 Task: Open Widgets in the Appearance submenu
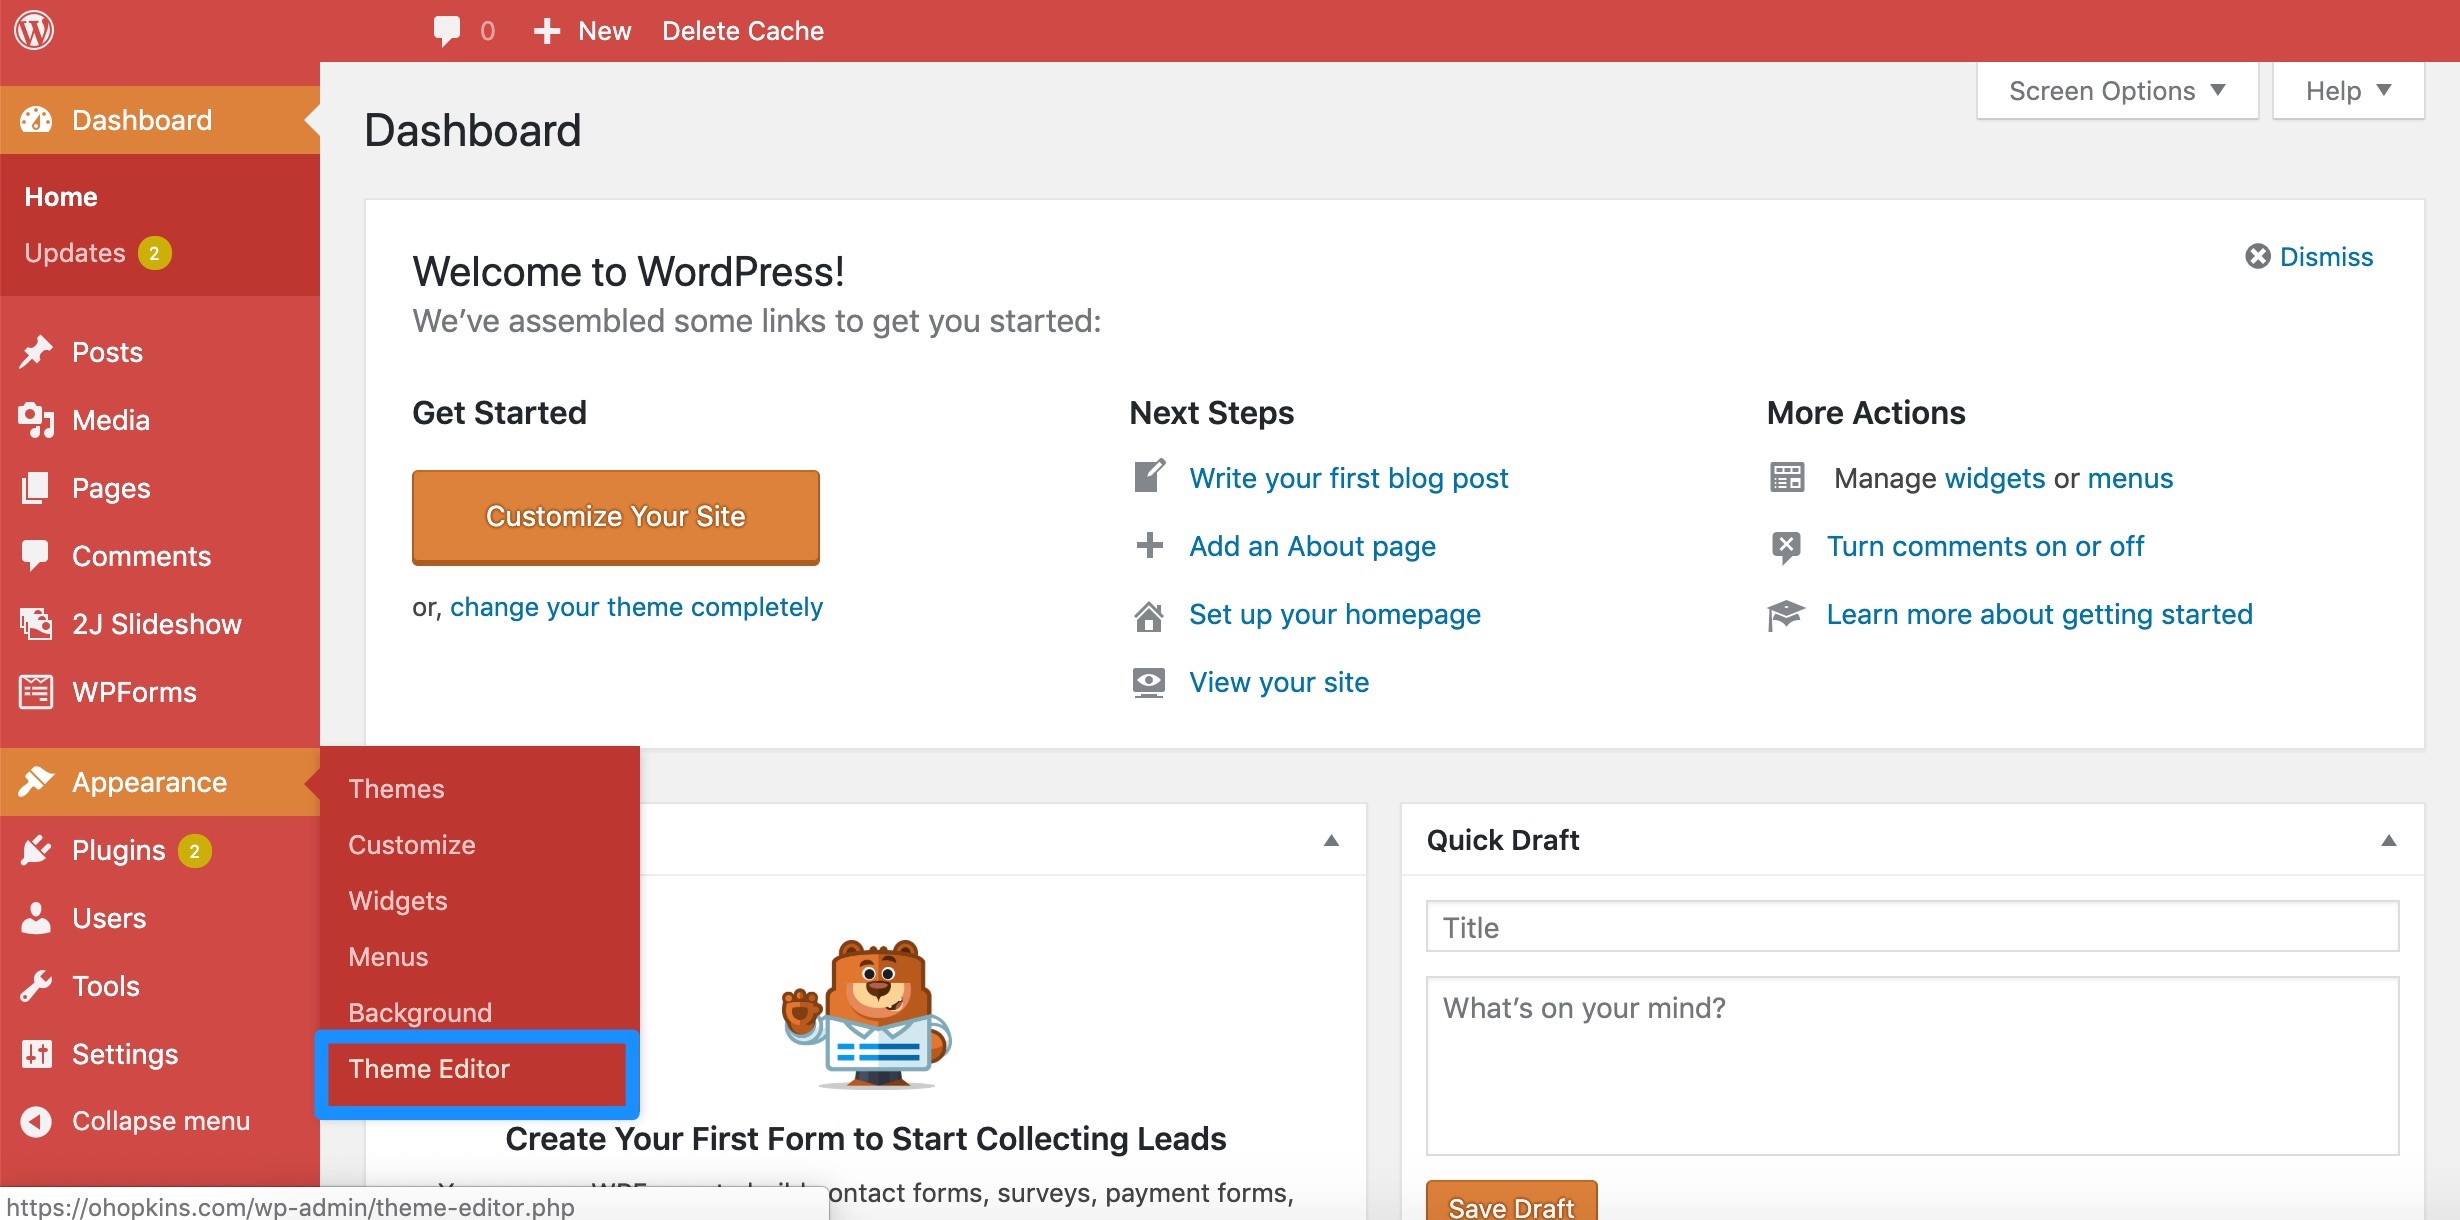click(398, 901)
